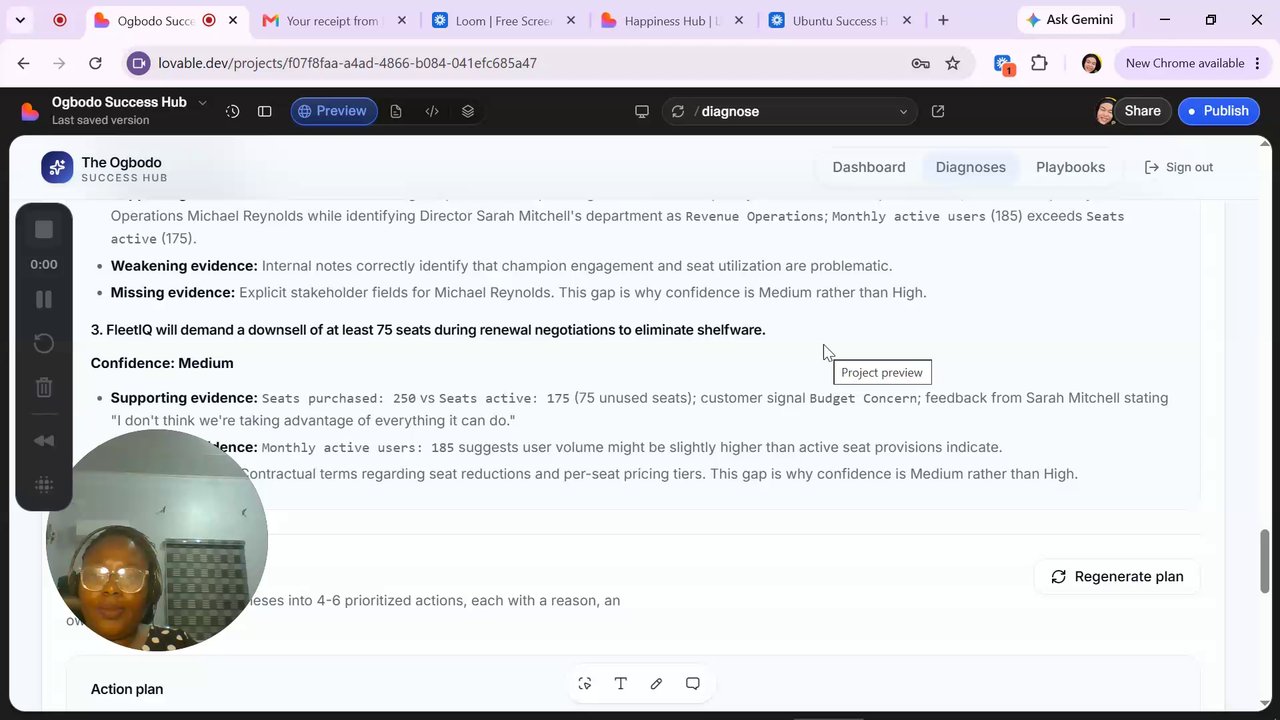
Task: Click the dotted grid icon in the recording panel
Action: click(x=44, y=485)
